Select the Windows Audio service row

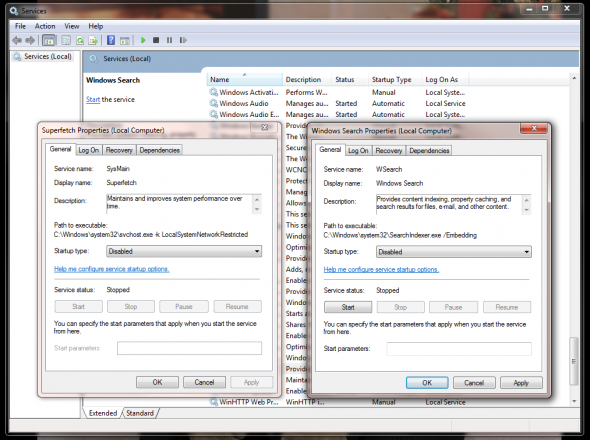[x=337, y=103]
